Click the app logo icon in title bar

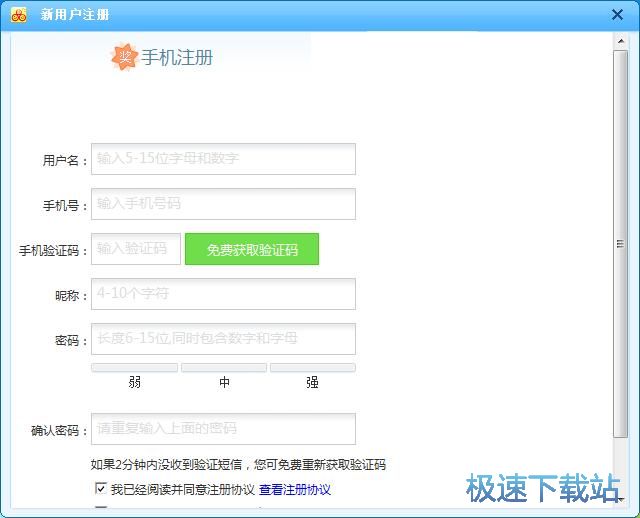pos(18,15)
